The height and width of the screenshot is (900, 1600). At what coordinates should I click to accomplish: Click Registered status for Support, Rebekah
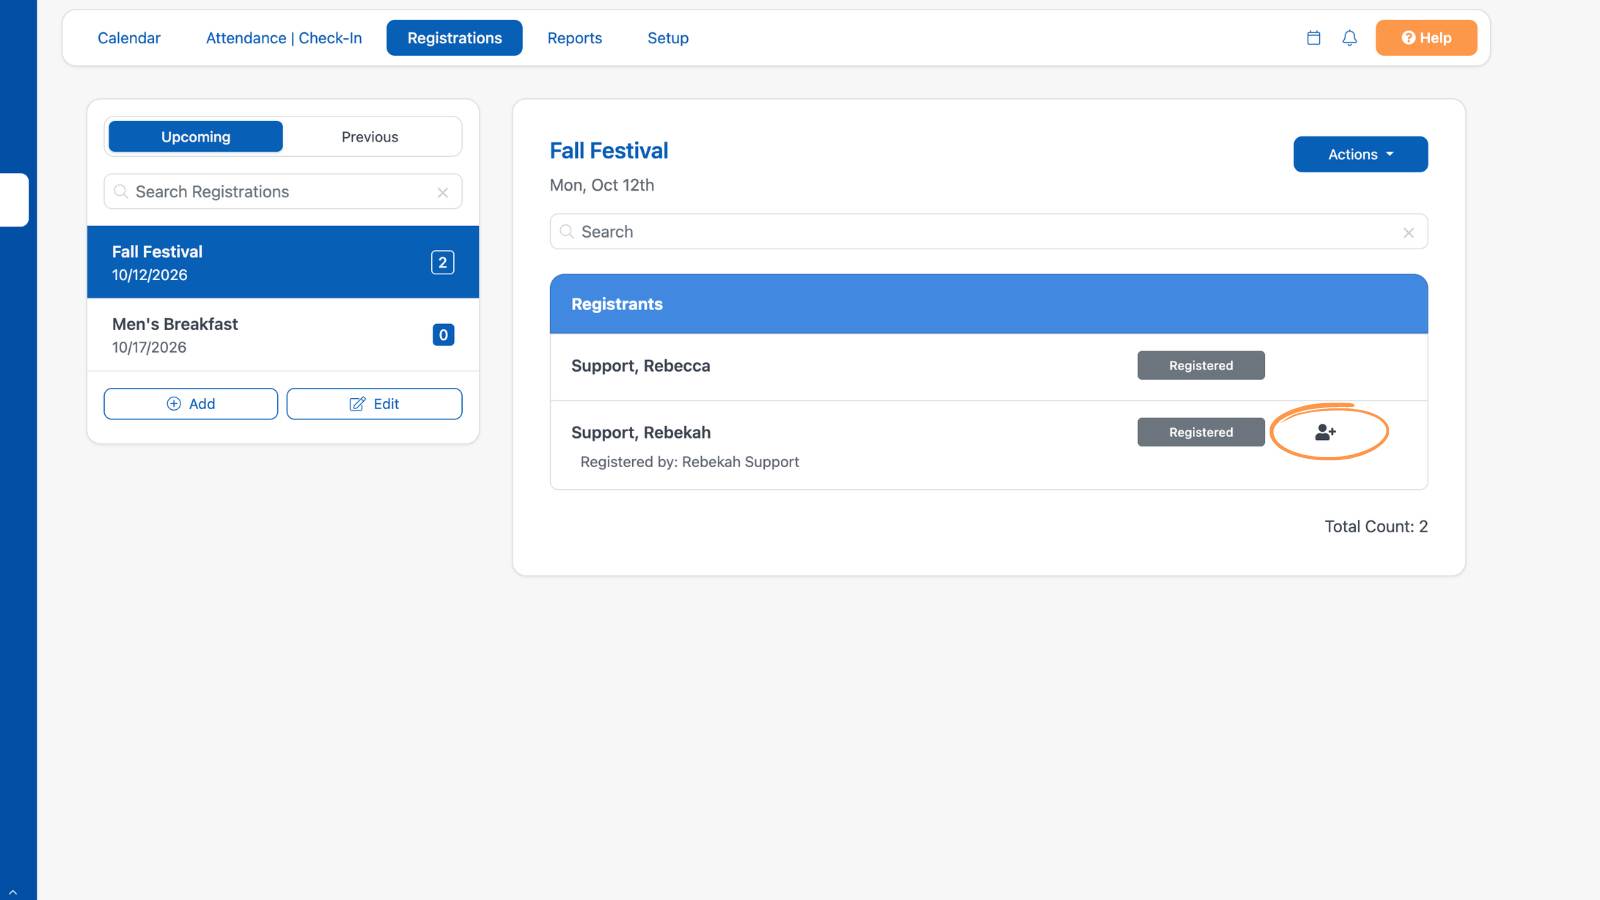pyautogui.click(x=1201, y=432)
